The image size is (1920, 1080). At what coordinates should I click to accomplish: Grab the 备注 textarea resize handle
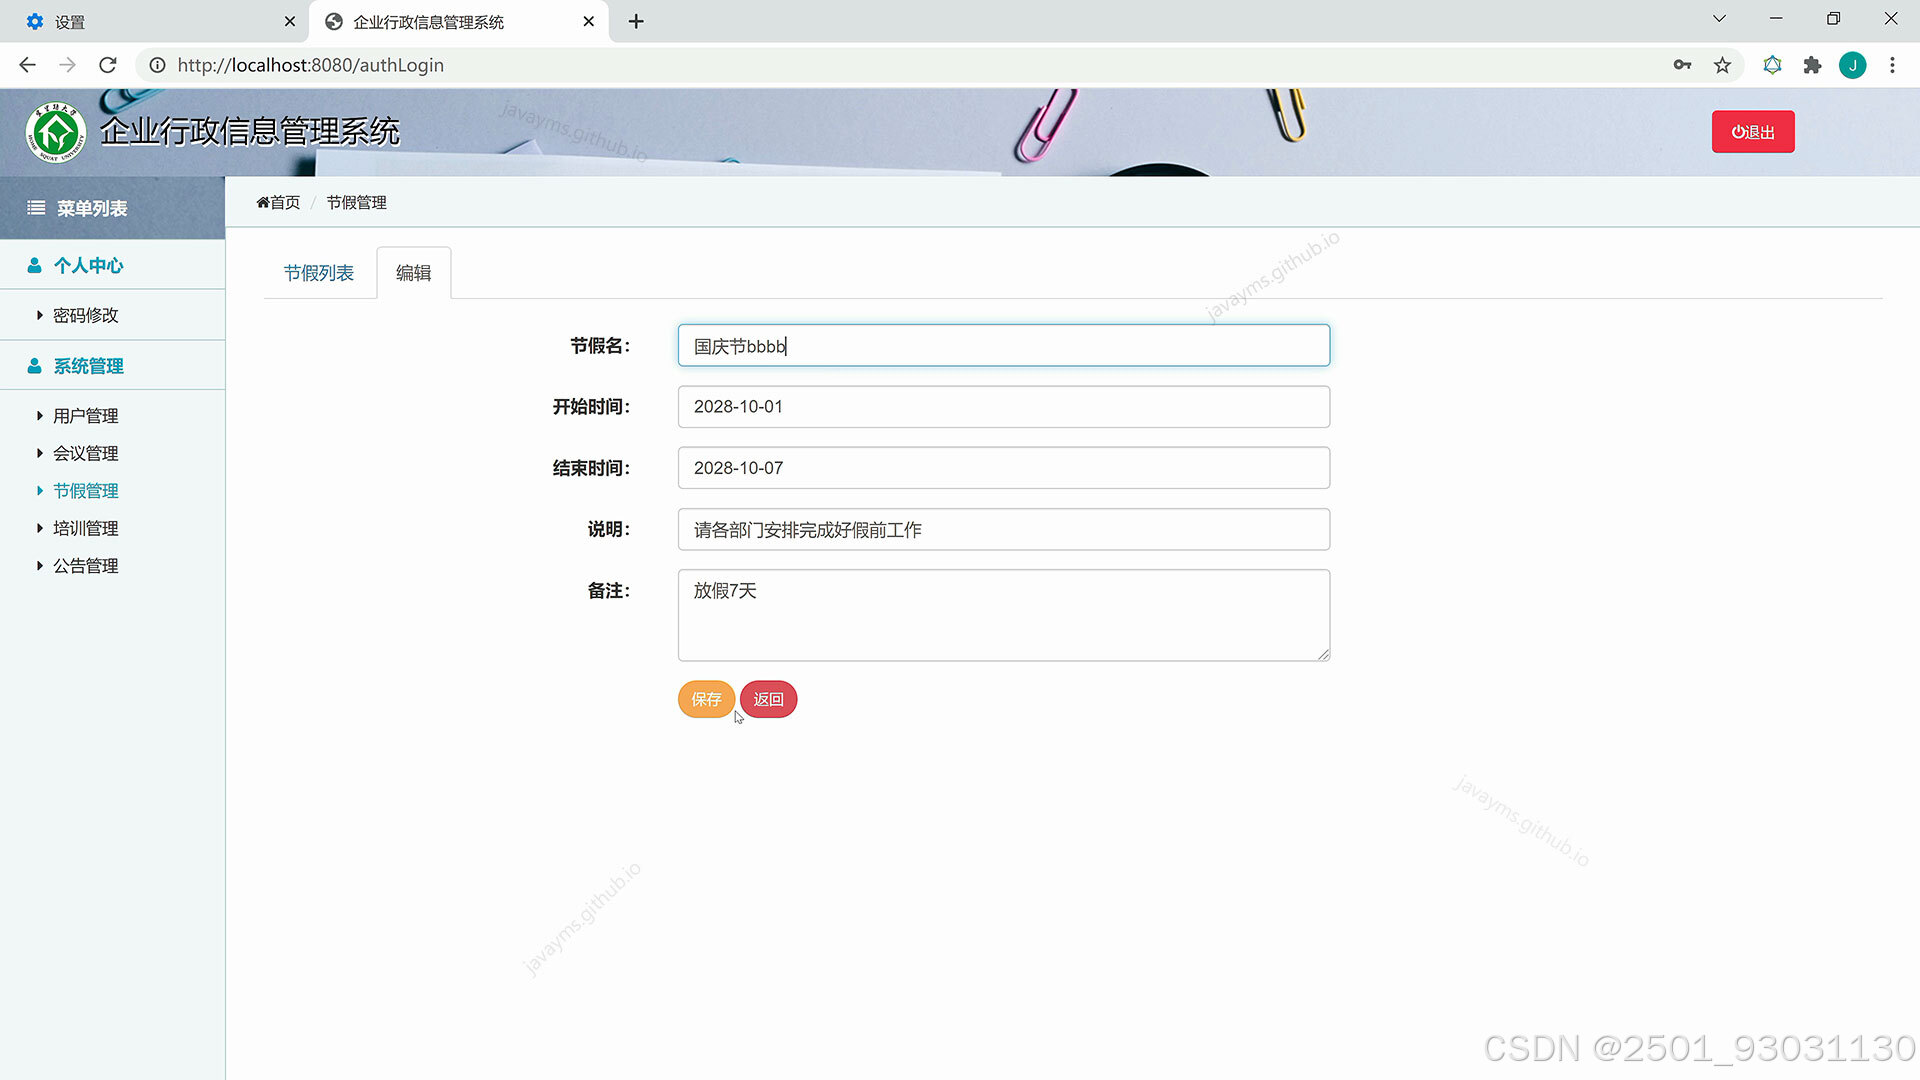[x=1323, y=654]
